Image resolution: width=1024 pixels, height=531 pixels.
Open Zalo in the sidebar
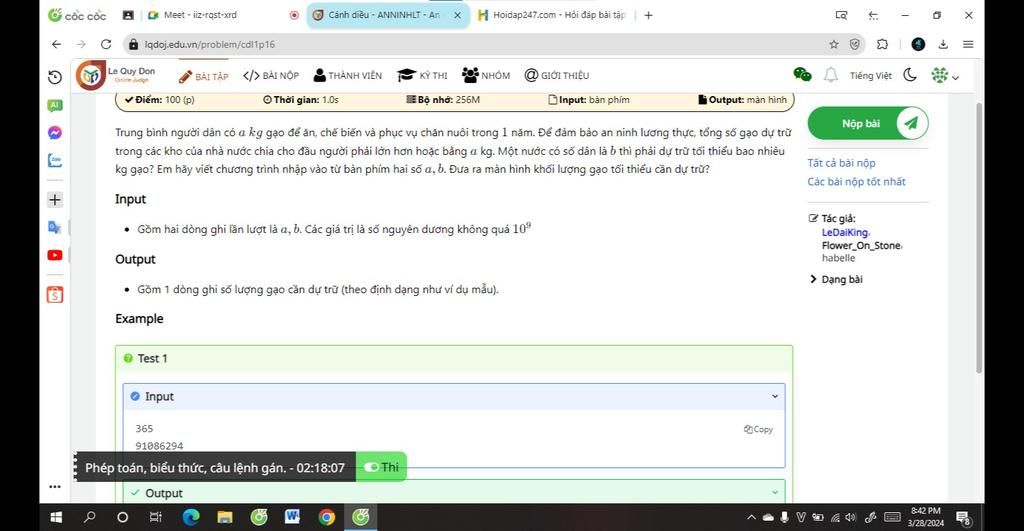[x=55, y=160]
